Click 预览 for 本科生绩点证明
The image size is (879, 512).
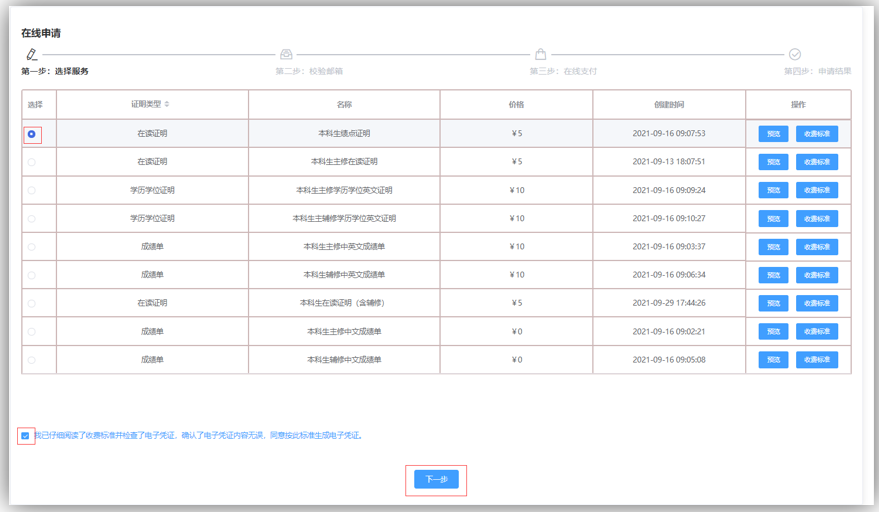click(x=773, y=134)
